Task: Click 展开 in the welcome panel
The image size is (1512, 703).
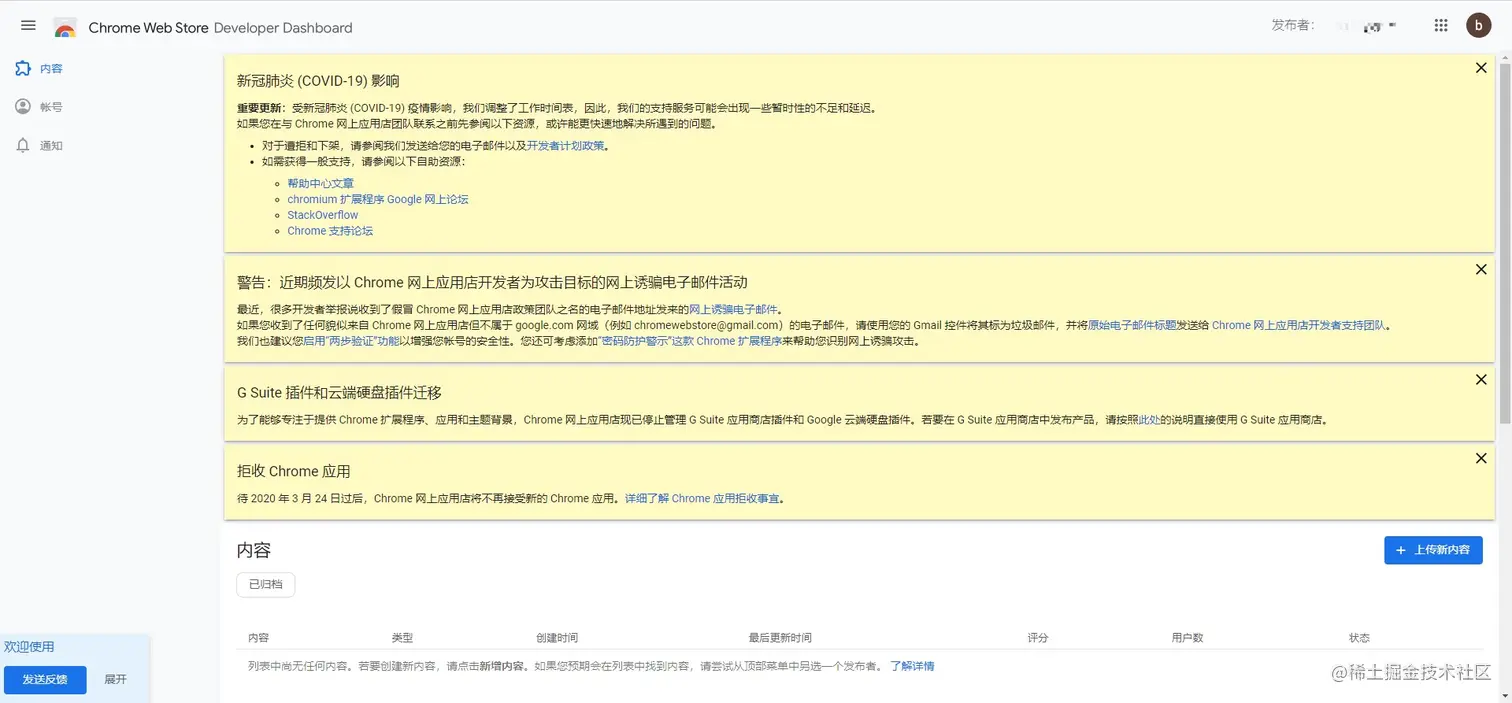Action: (115, 680)
